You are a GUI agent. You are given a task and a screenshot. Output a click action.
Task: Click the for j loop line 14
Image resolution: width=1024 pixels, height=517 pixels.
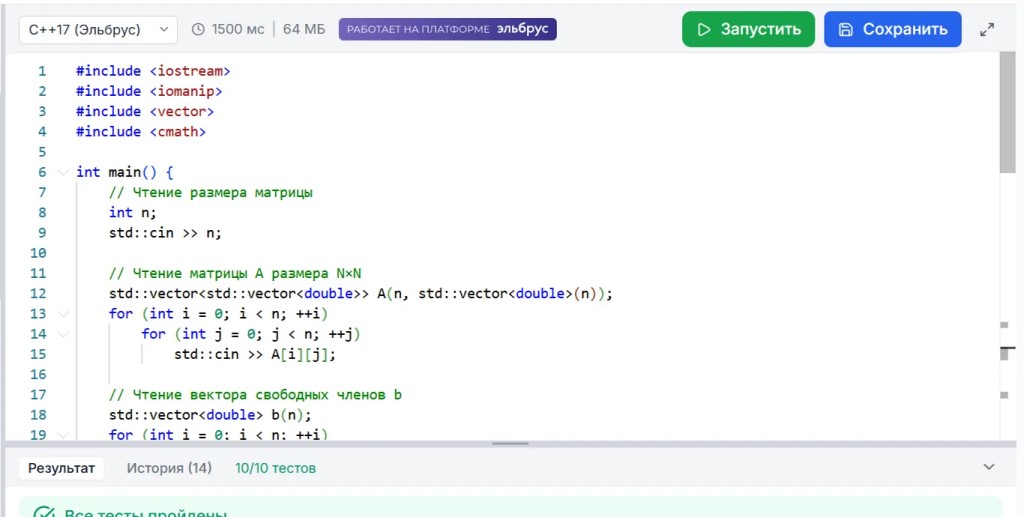pos(251,334)
